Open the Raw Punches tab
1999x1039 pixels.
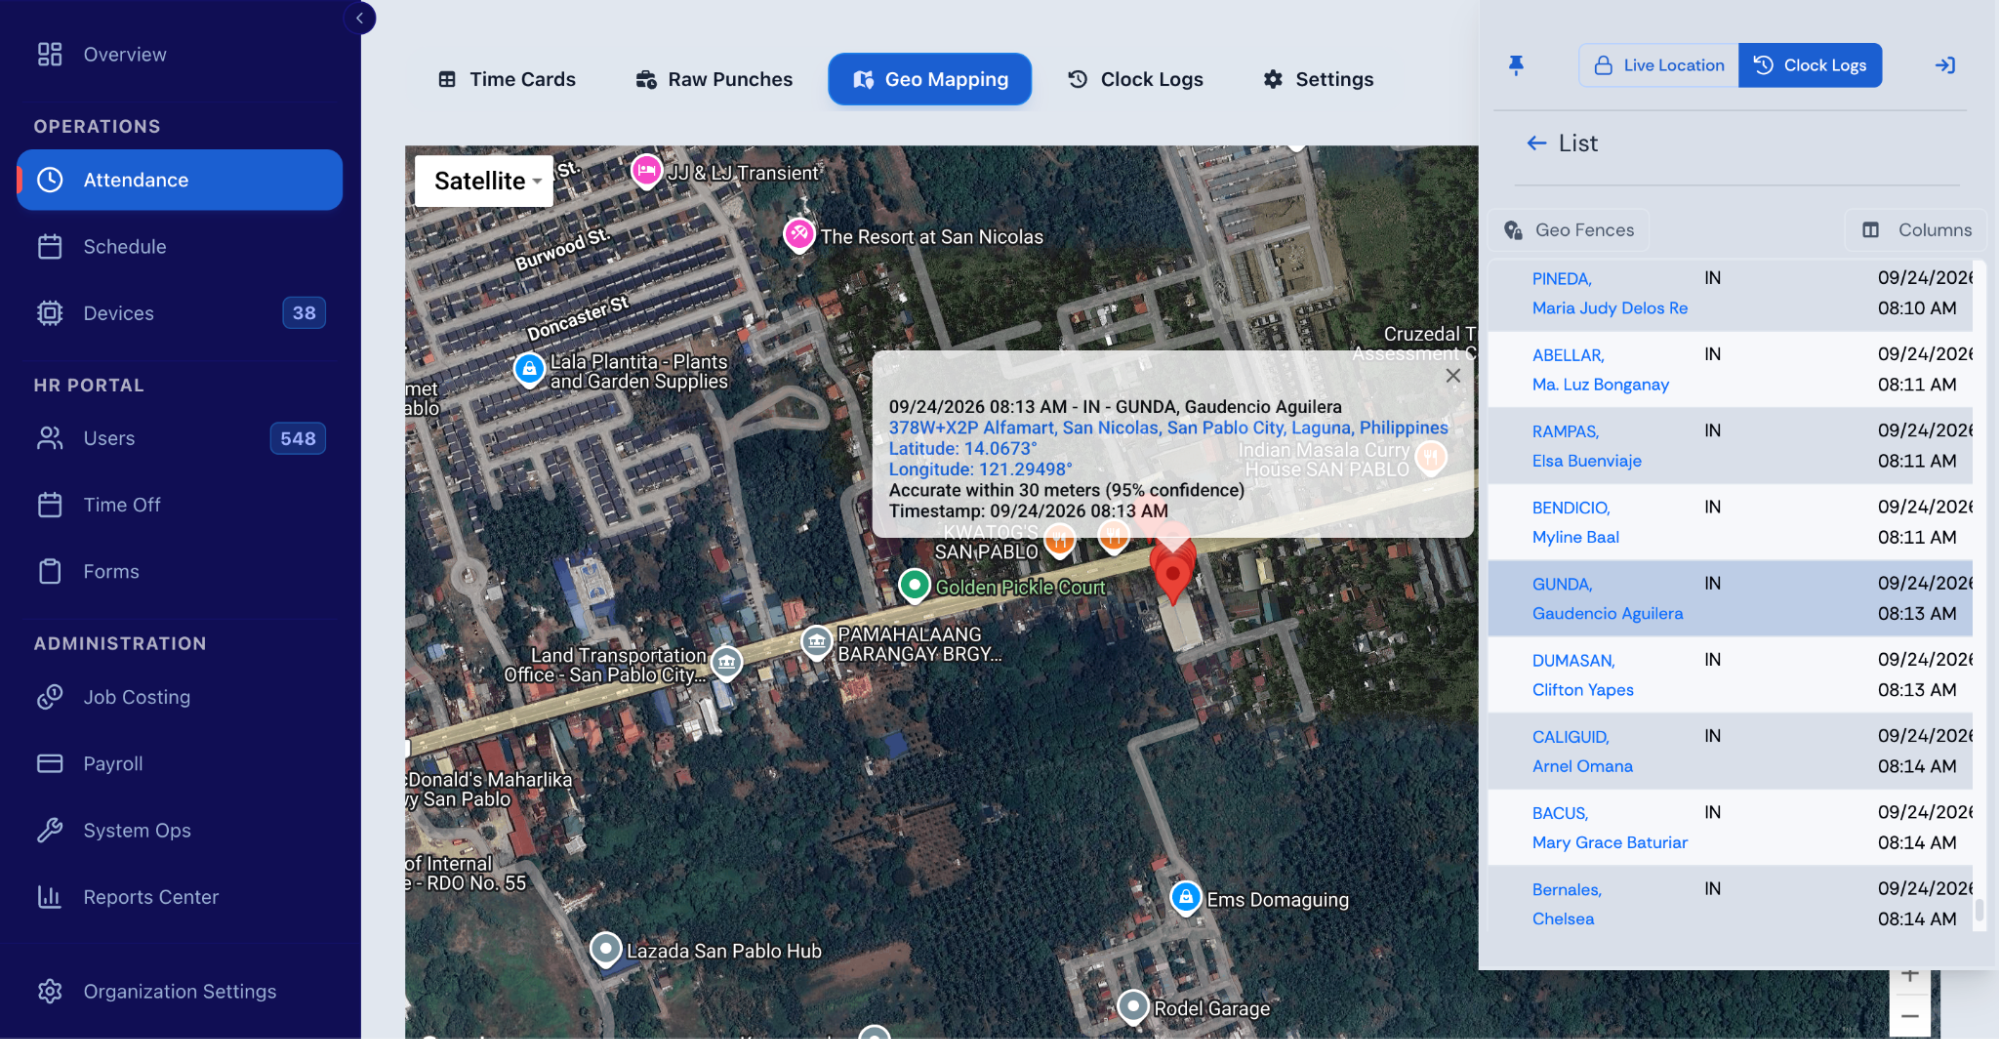click(x=714, y=79)
